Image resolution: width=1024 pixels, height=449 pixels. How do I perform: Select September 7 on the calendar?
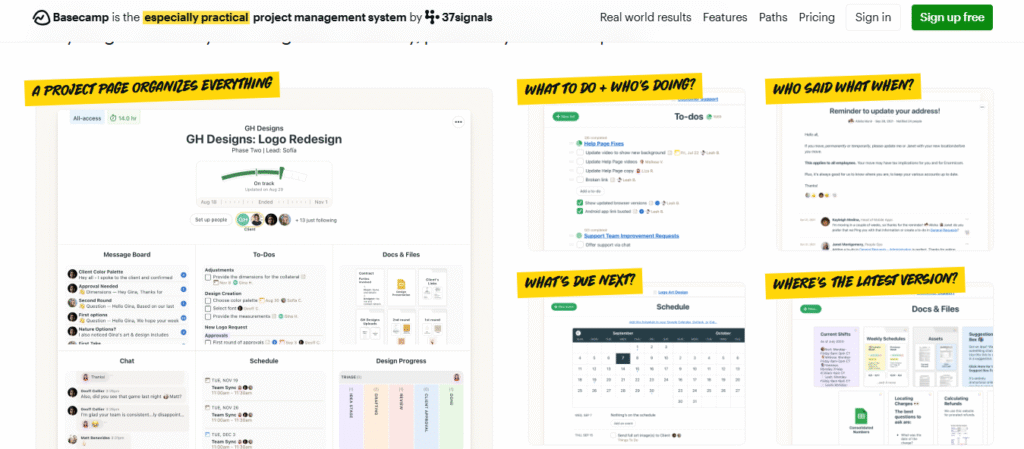click(623, 358)
